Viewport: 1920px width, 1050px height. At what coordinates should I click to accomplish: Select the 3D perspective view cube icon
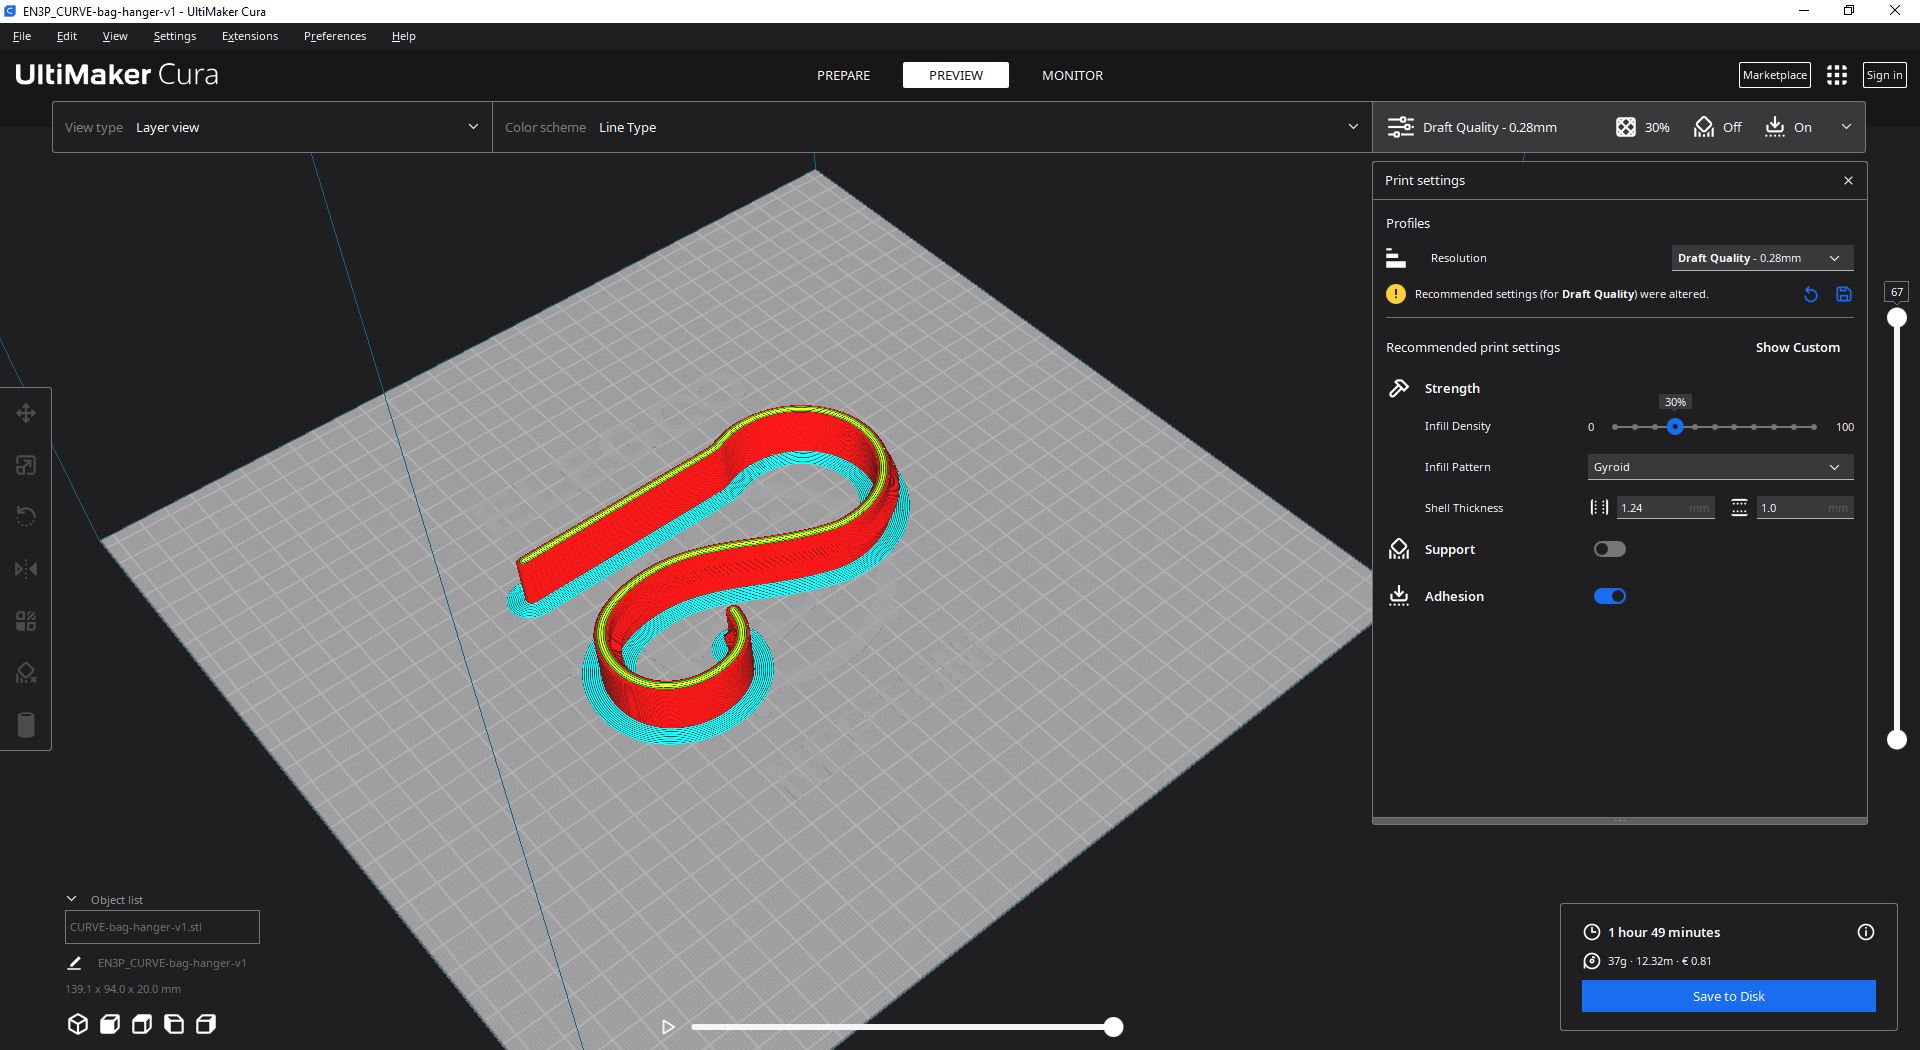(78, 1024)
